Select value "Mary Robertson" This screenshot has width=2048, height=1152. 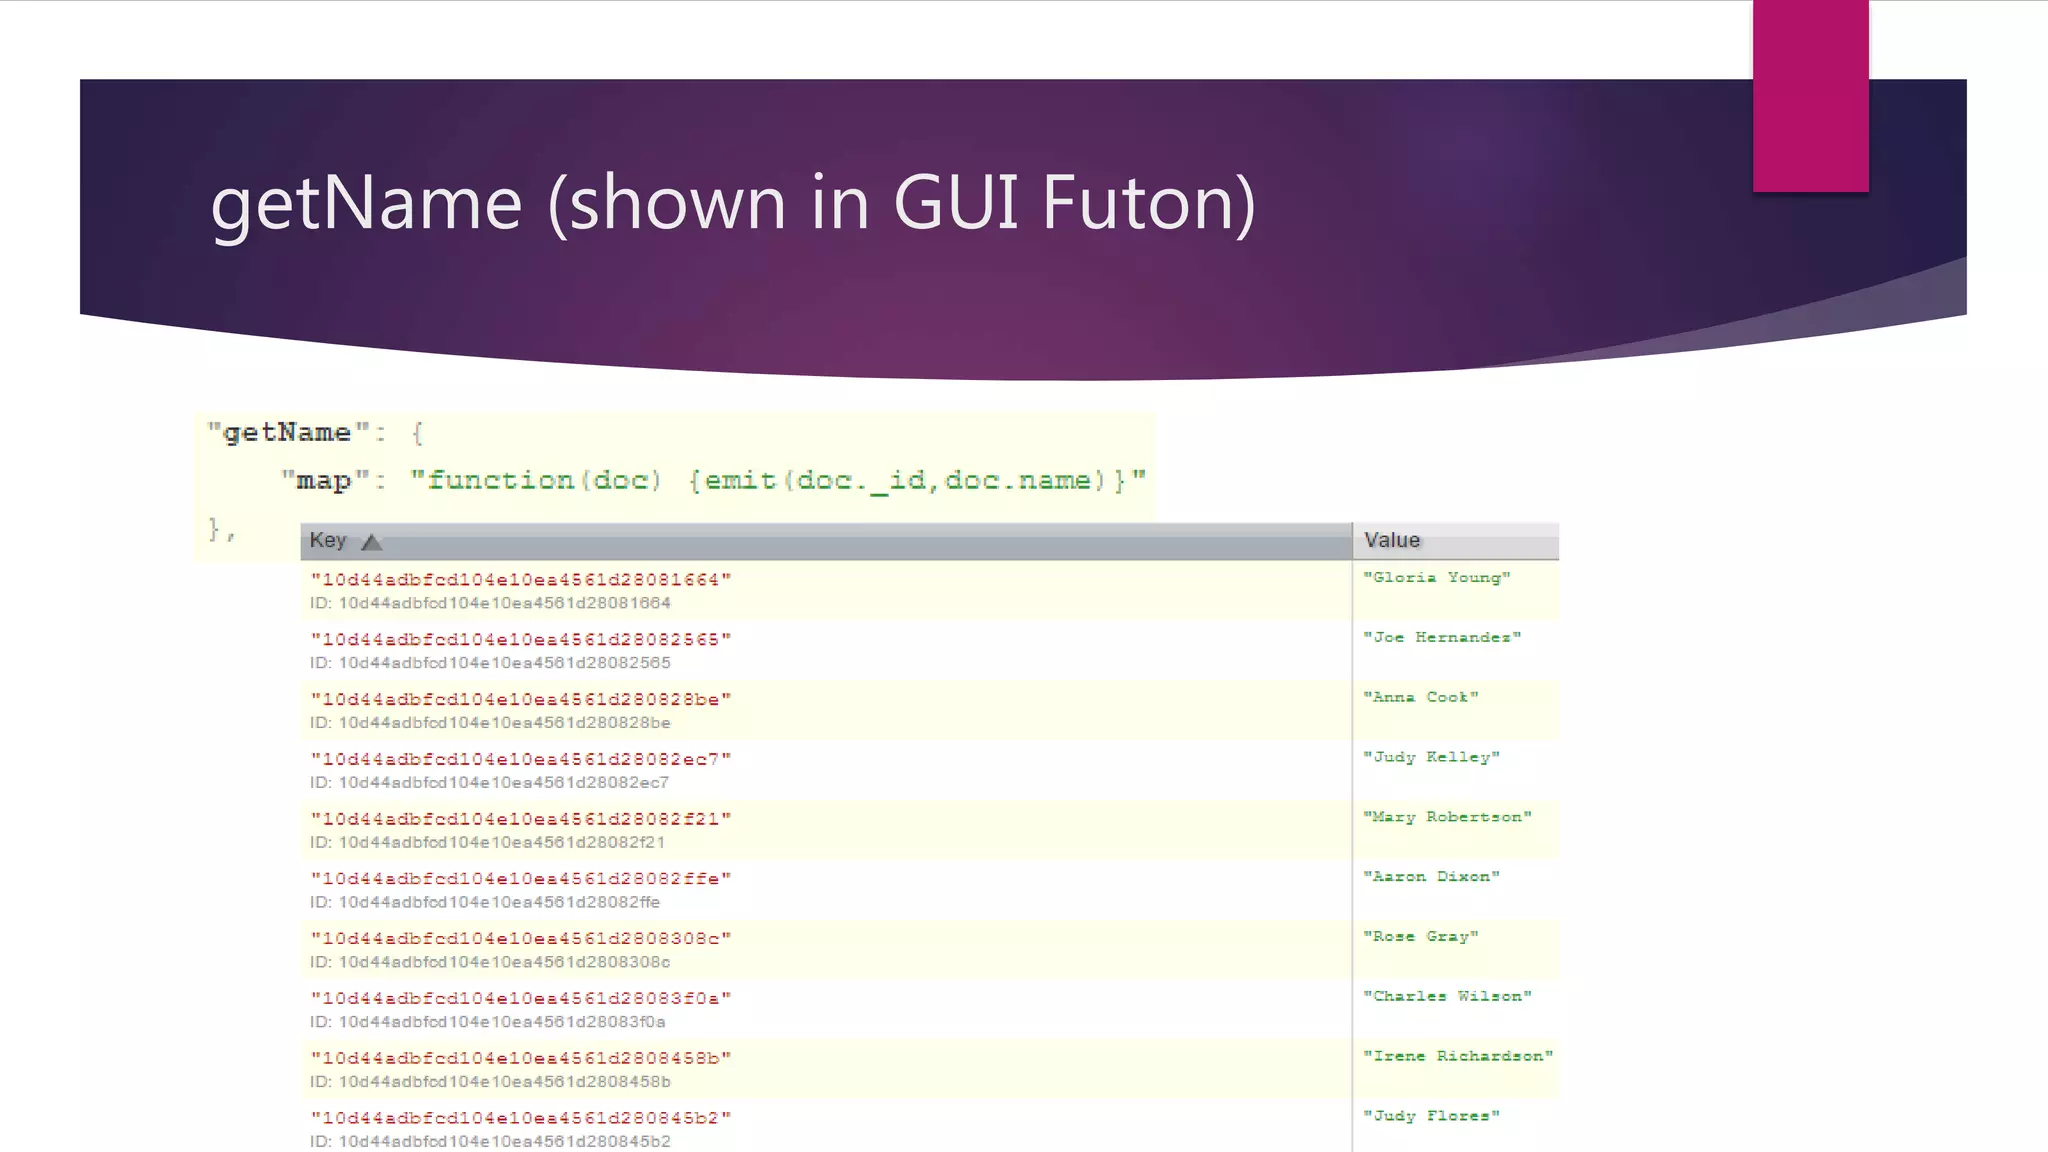click(1448, 817)
